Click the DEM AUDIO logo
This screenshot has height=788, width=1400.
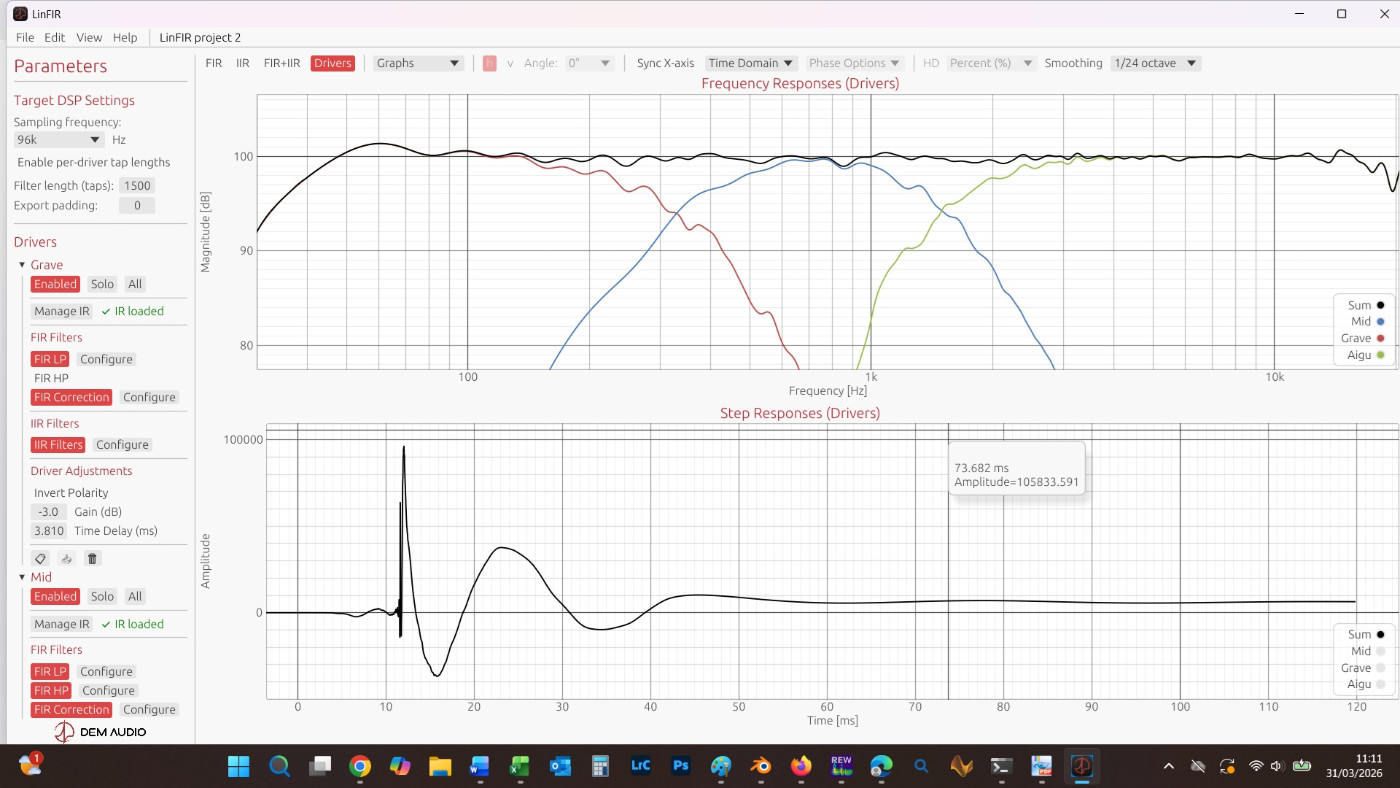pos(100,732)
